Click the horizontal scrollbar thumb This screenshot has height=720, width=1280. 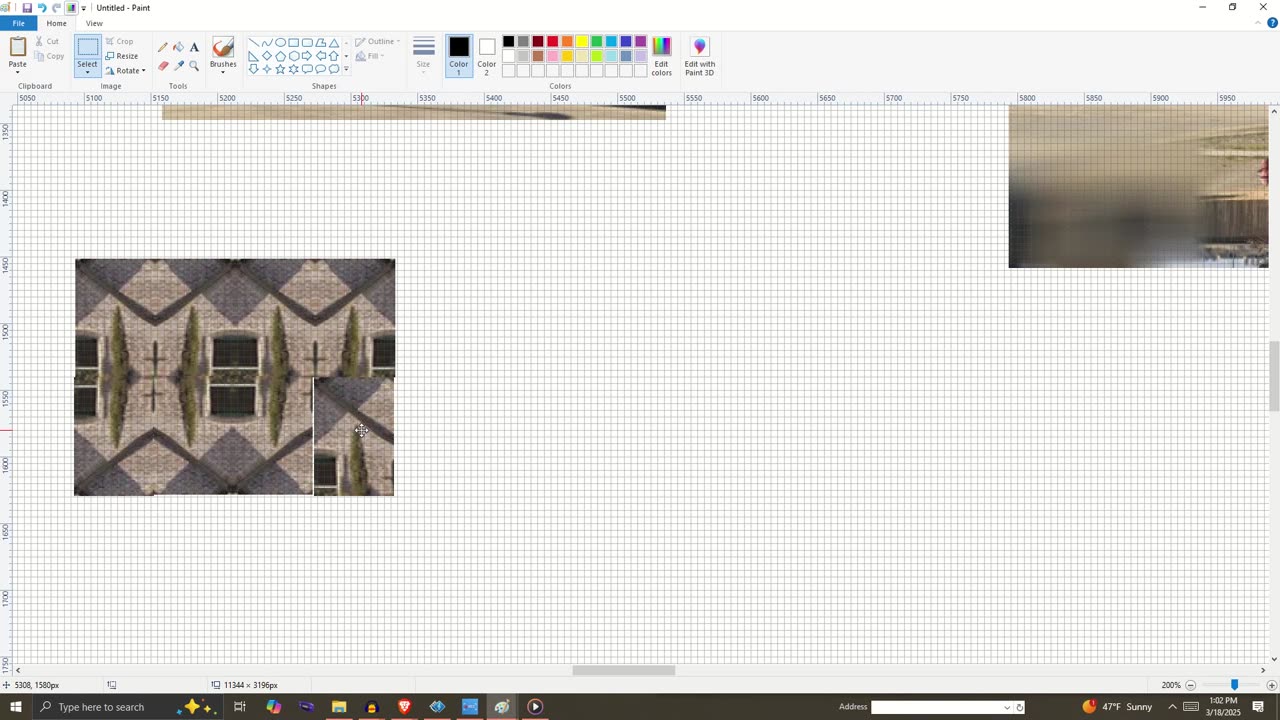click(x=624, y=670)
